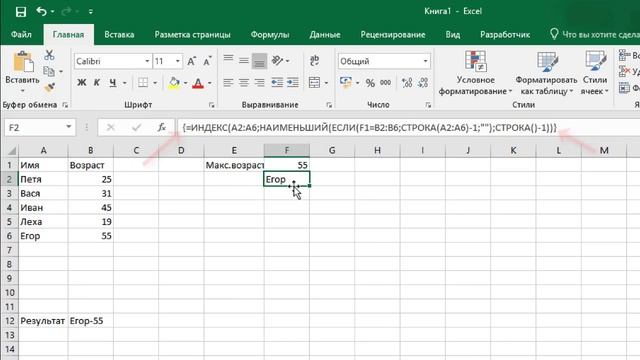The image size is (640, 360).
Task: Apply thousands separator 000 format
Action: (x=385, y=83)
